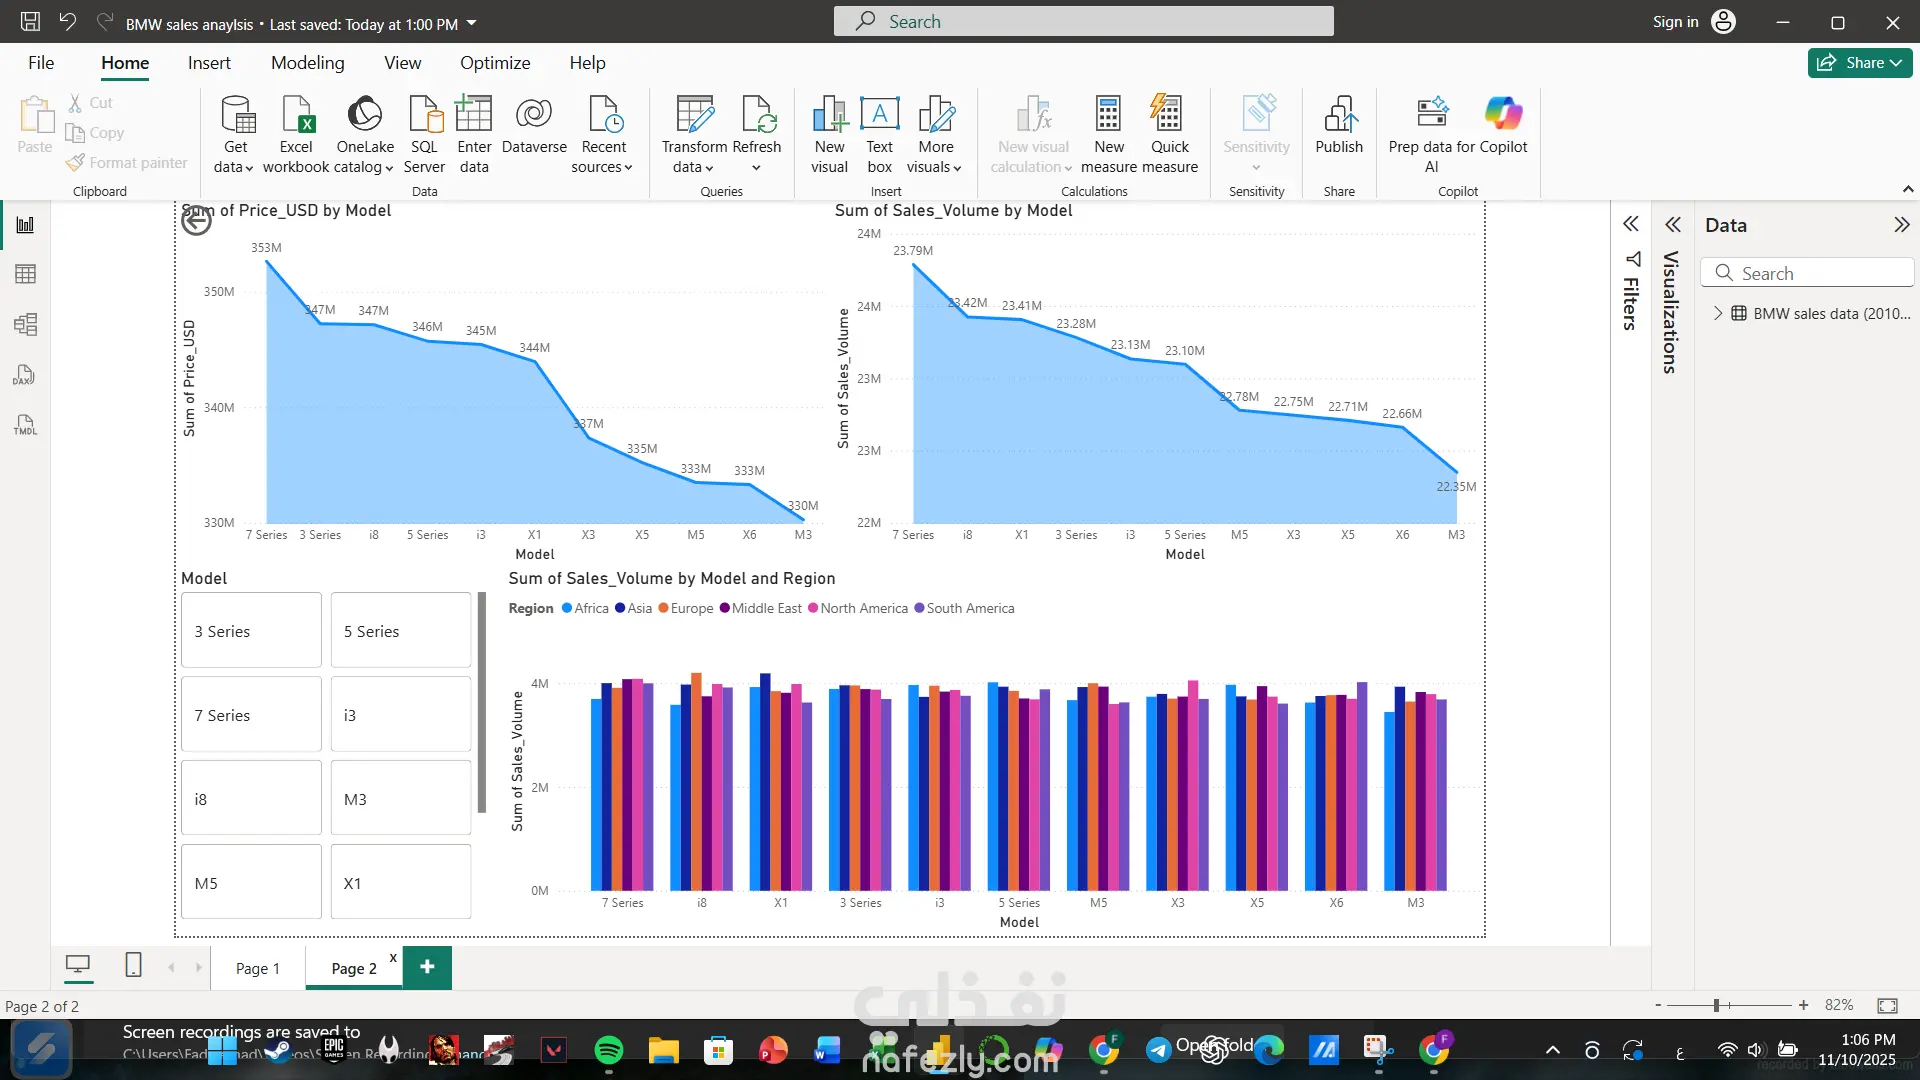This screenshot has width=1920, height=1080.
Task: Select the 3 Series slicer tile
Action: [x=251, y=631]
